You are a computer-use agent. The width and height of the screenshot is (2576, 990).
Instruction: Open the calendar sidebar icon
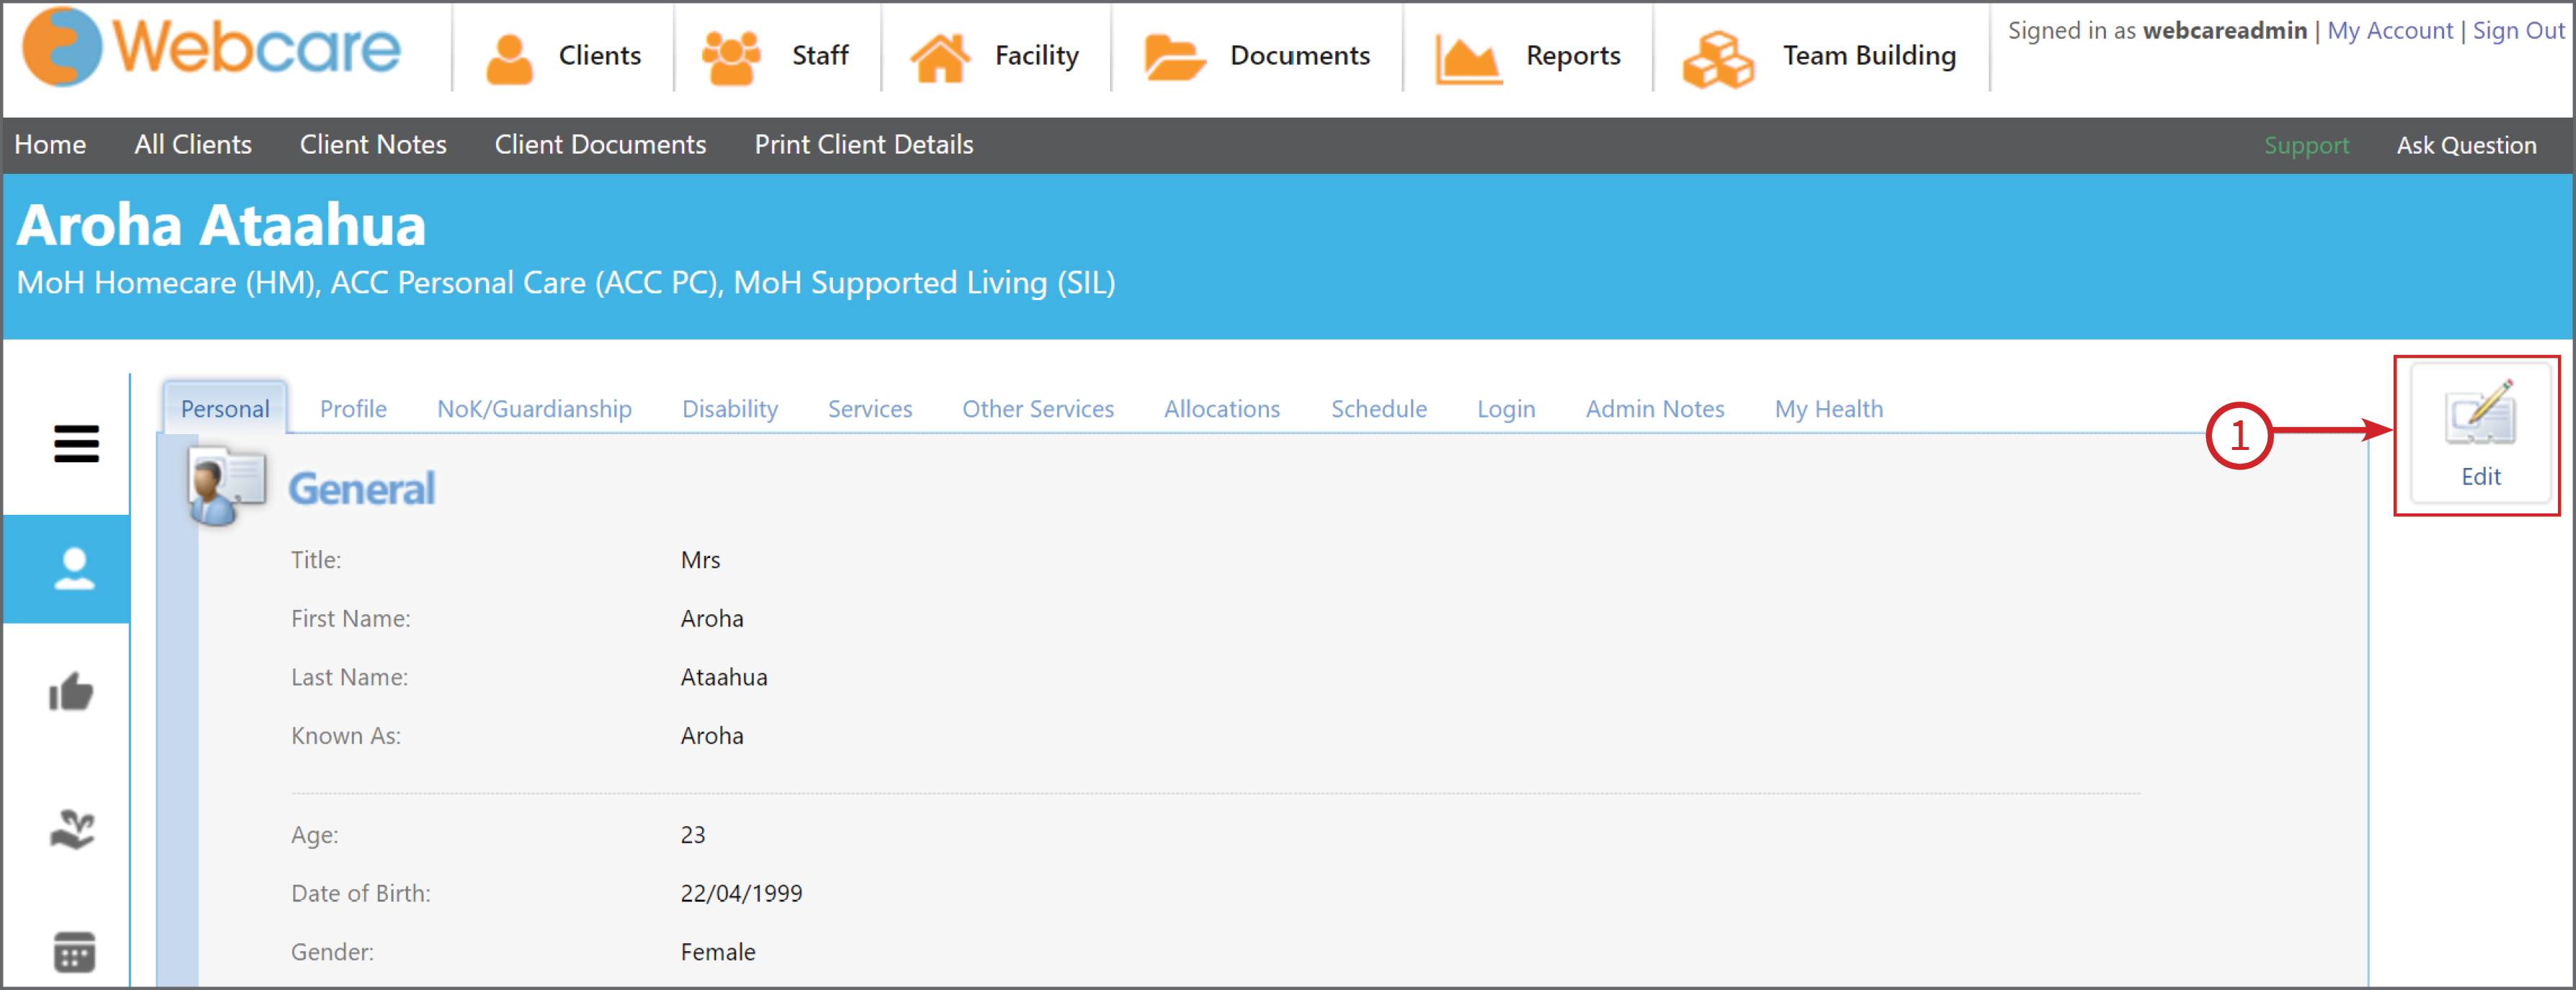(x=74, y=951)
